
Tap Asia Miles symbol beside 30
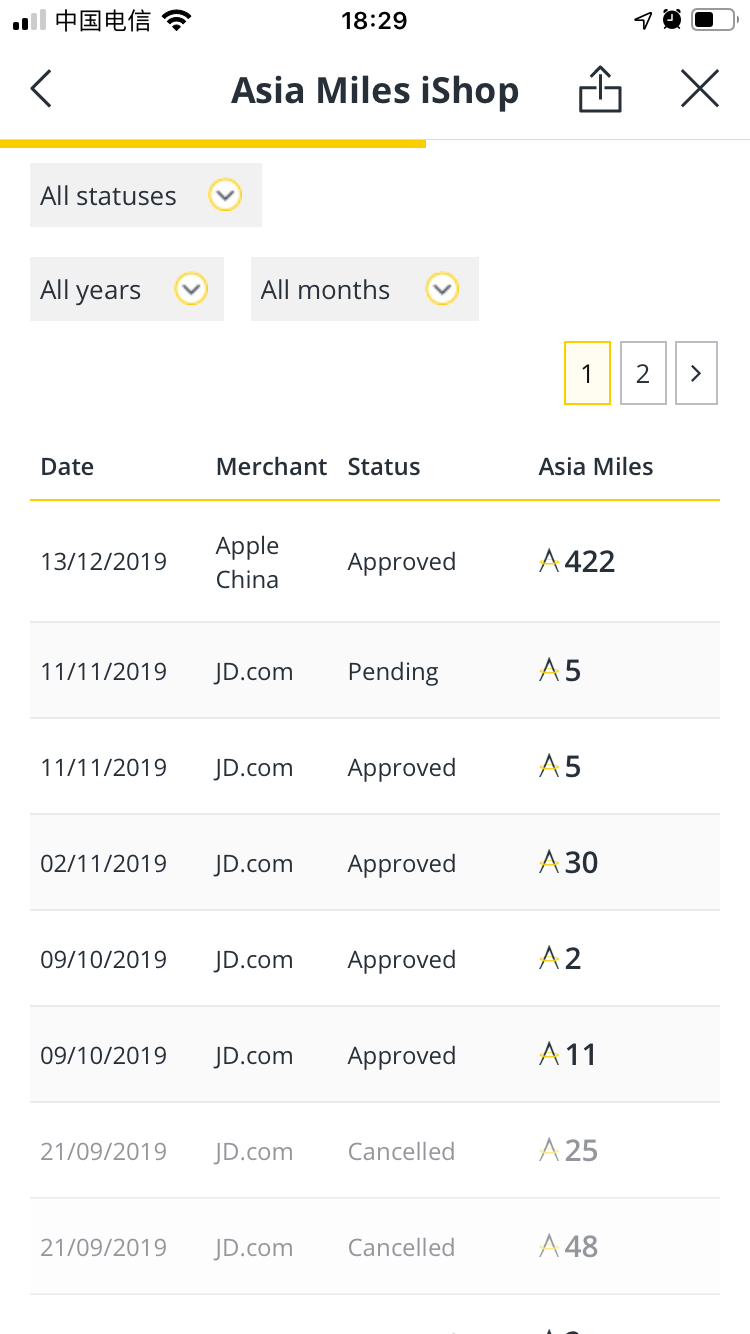(549, 863)
